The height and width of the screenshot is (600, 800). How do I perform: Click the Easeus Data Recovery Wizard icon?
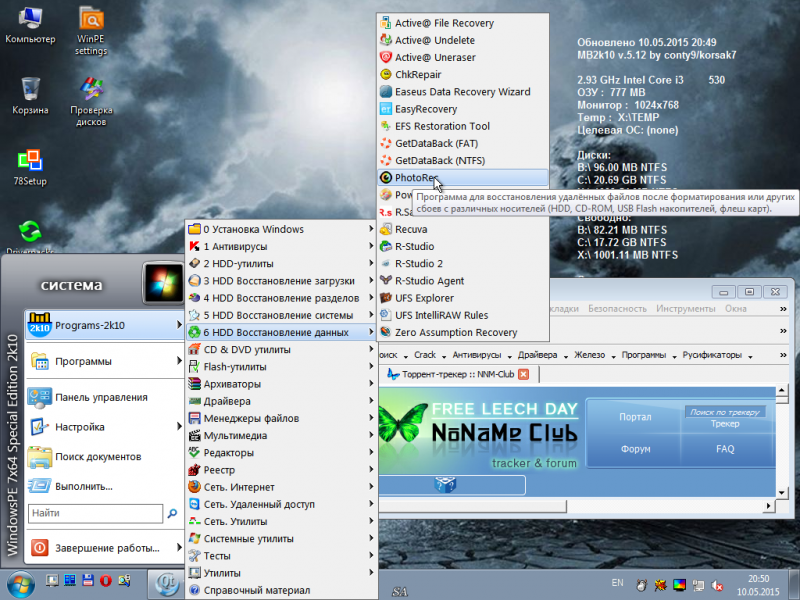386,92
